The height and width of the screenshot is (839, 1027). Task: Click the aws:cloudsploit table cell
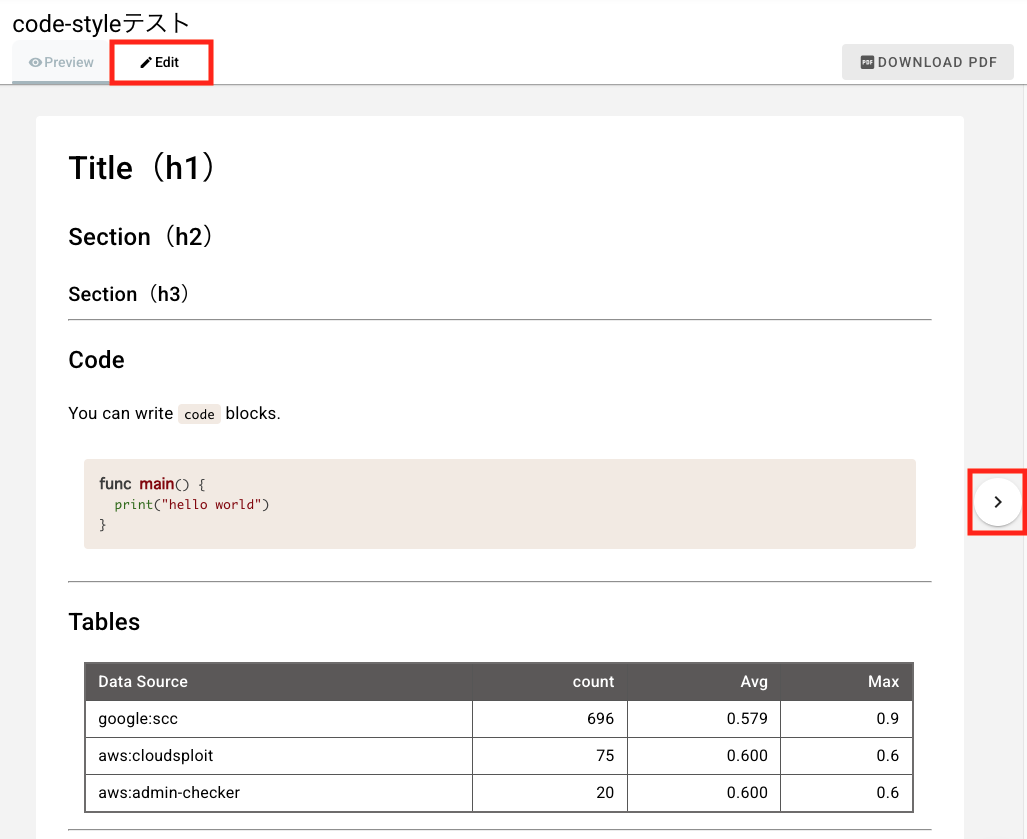coord(279,756)
